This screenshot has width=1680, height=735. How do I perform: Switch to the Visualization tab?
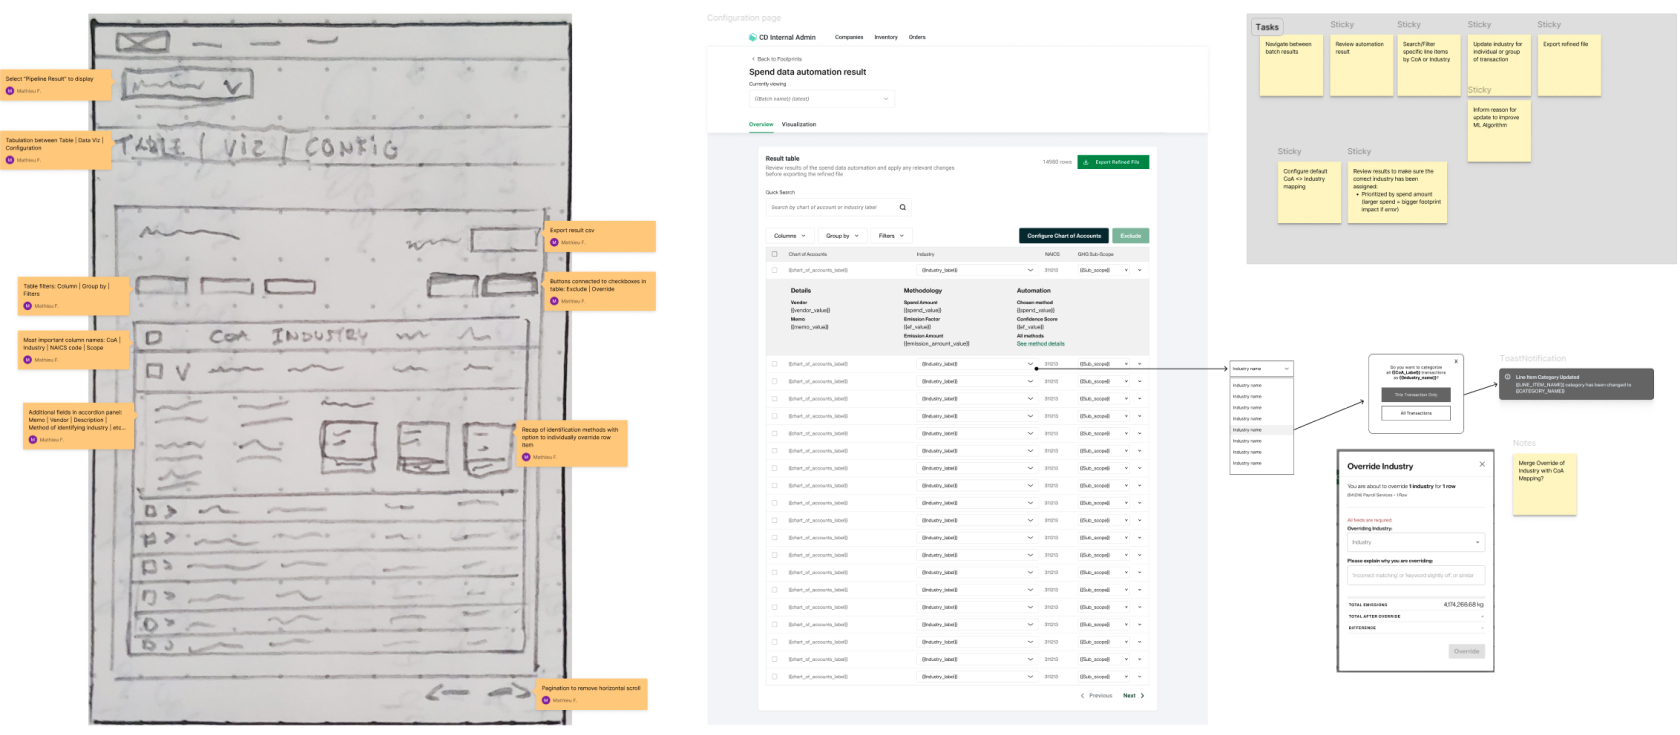(x=798, y=125)
